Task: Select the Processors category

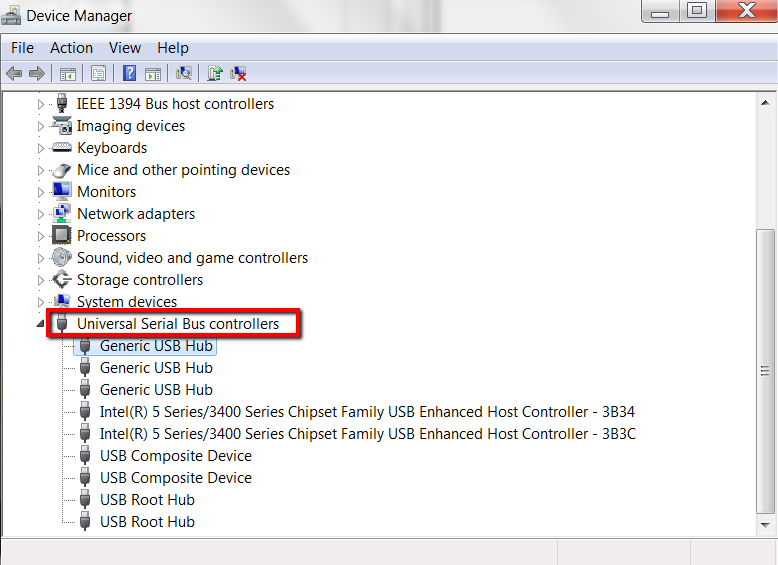Action: (111, 236)
